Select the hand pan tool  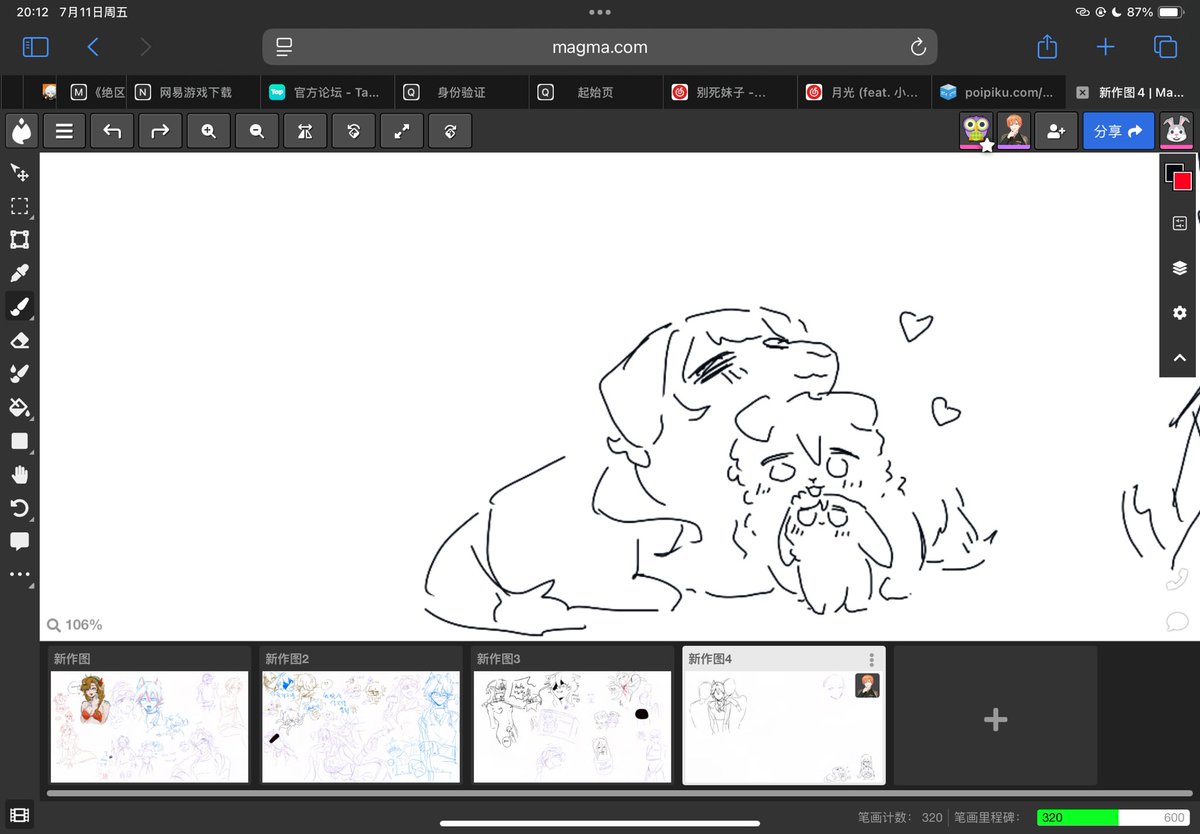click(19, 475)
